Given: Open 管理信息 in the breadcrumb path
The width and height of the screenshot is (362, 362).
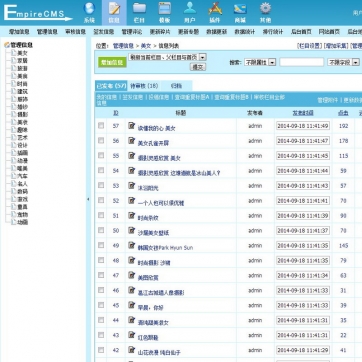Looking at the screenshot, I should pos(123,46).
